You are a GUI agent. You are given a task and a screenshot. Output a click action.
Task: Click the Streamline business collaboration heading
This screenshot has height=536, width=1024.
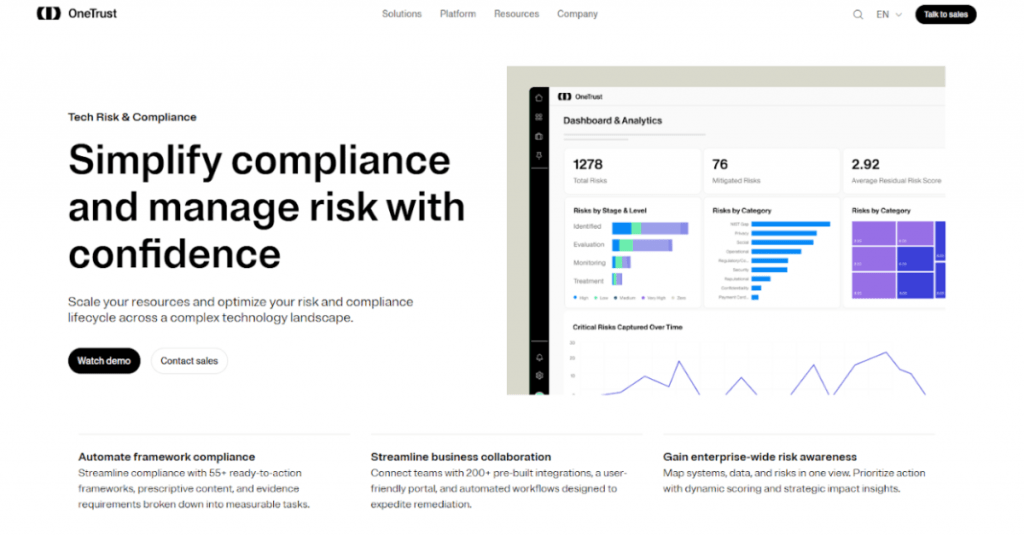coord(461,457)
